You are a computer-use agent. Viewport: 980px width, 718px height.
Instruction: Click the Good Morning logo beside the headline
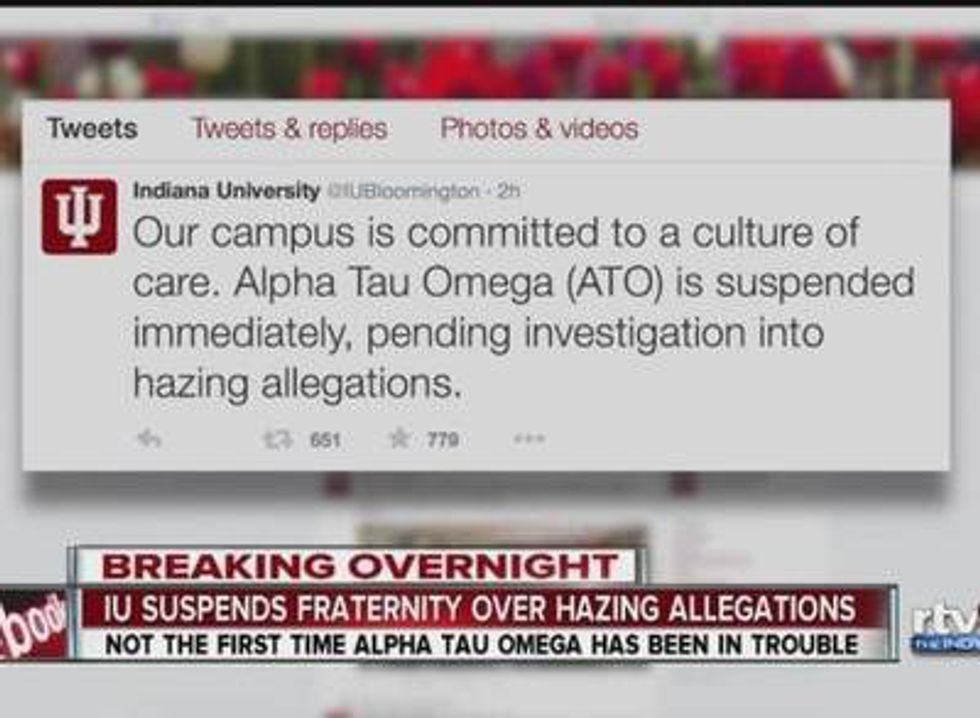click(32, 625)
